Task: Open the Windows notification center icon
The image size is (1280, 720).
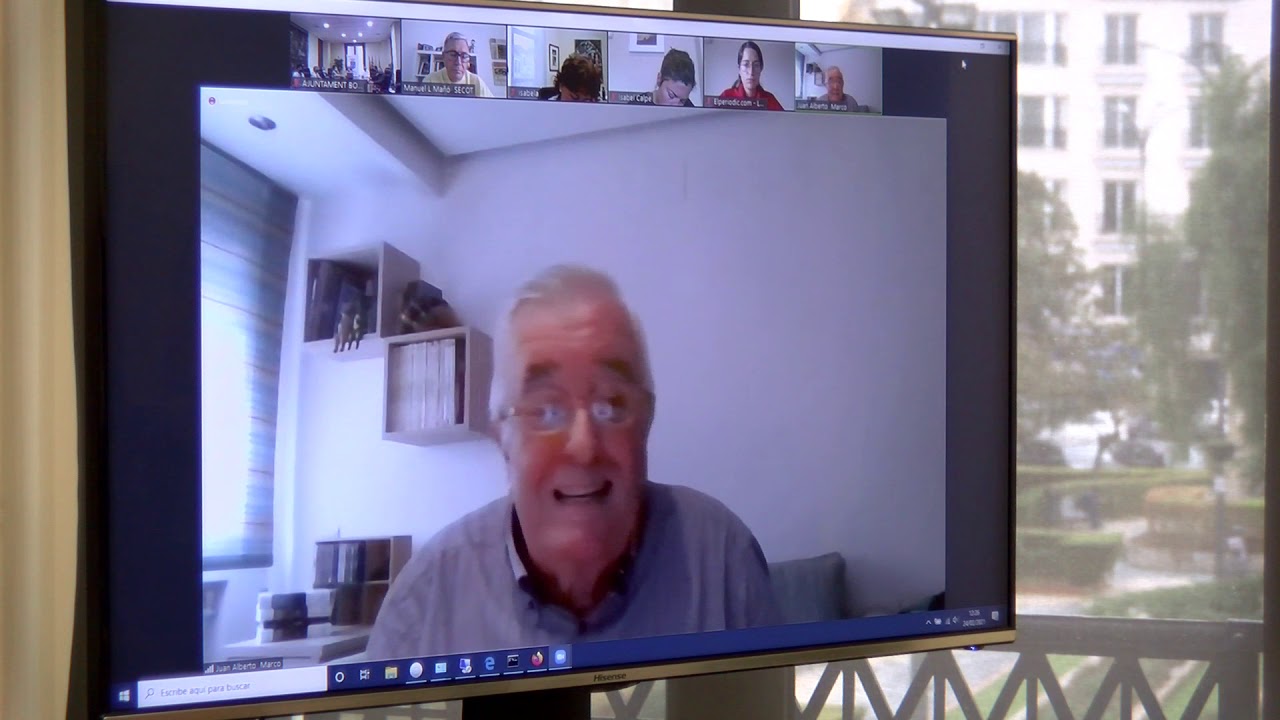Action: point(995,616)
